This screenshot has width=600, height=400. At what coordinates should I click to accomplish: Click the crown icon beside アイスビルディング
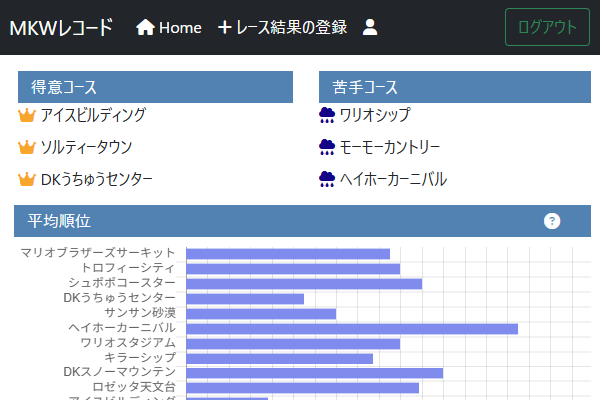tap(27, 116)
